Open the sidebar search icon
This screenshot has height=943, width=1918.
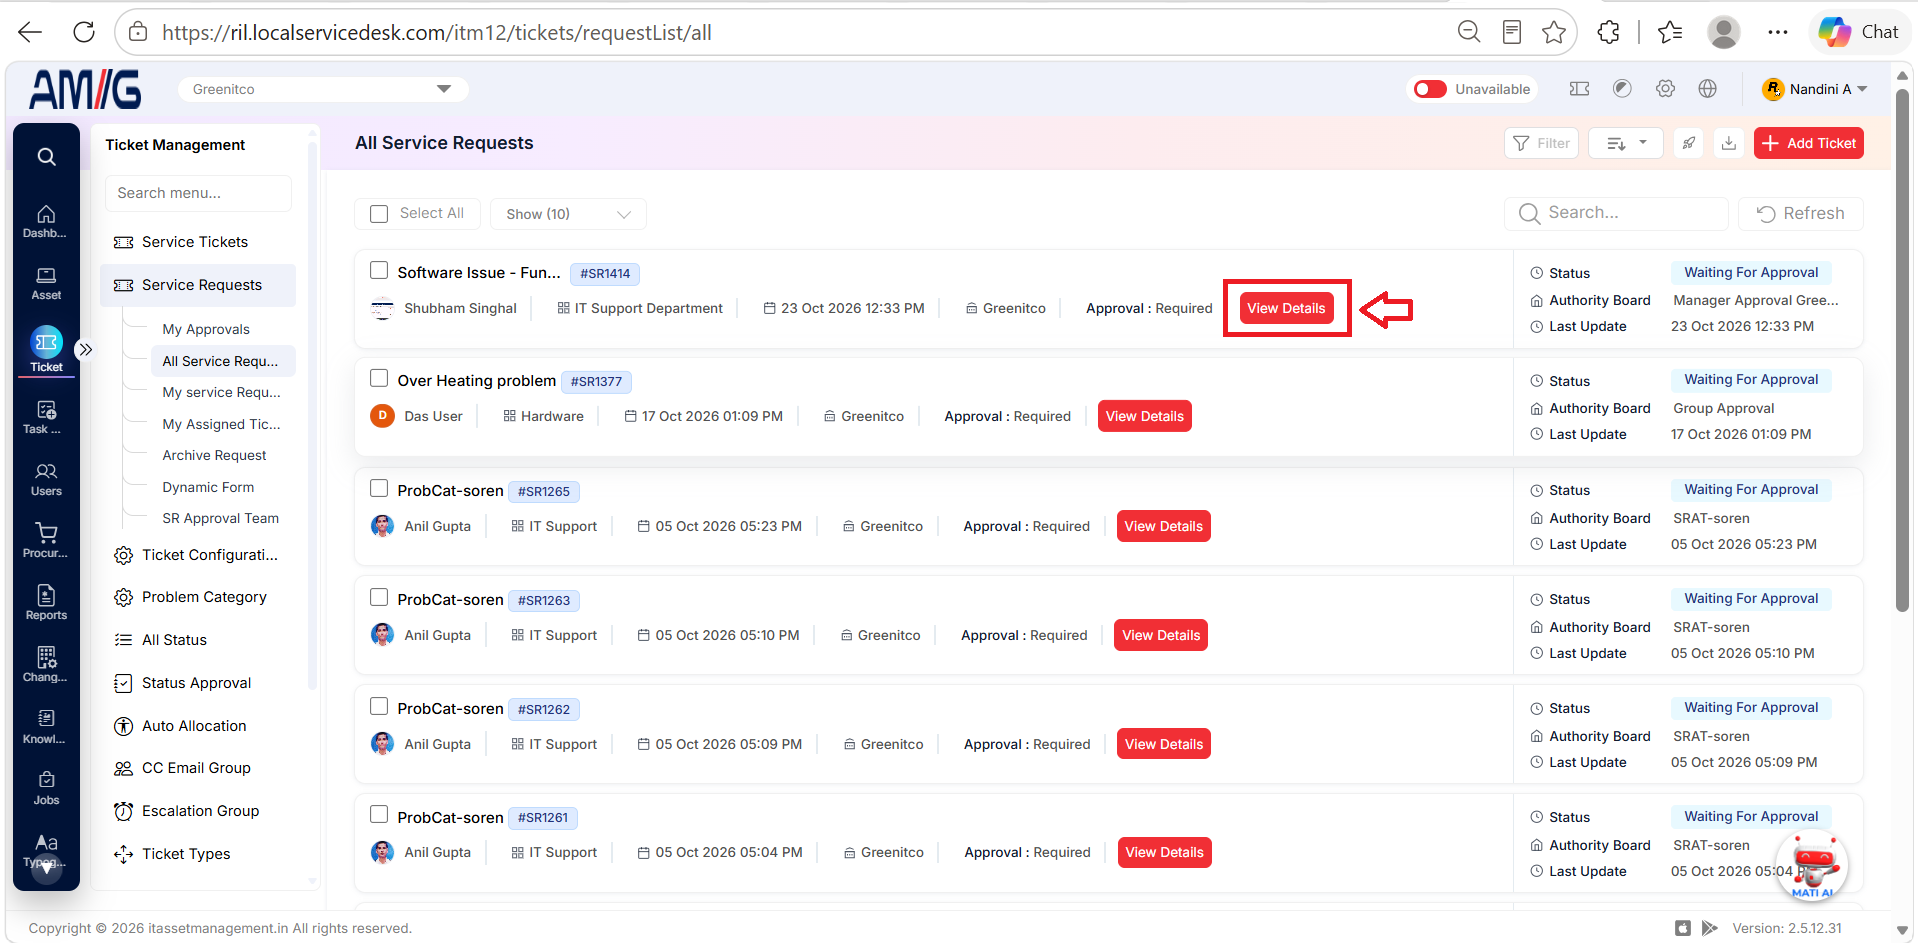point(46,157)
